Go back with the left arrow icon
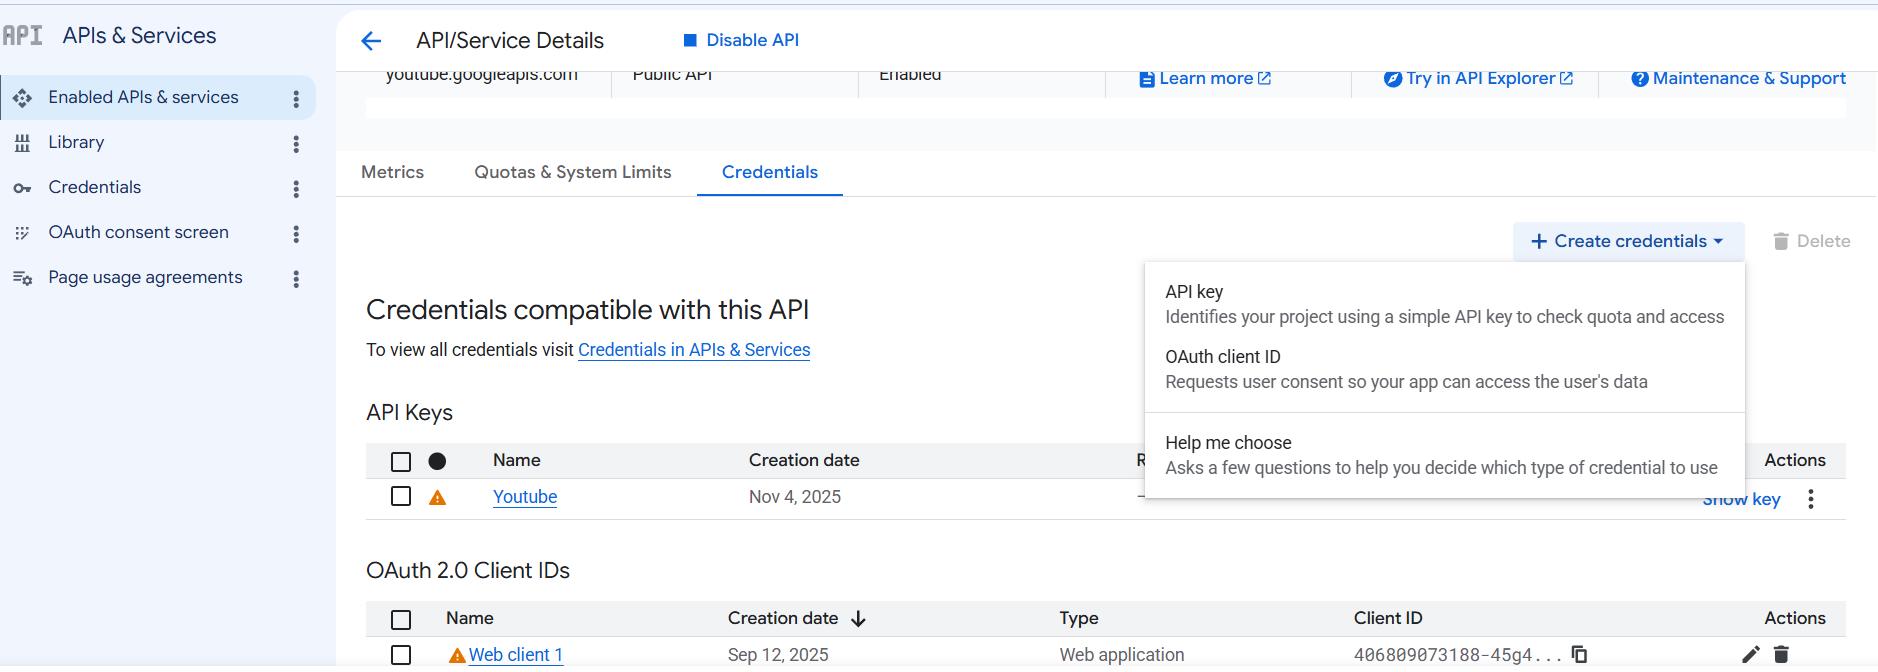 pos(371,41)
